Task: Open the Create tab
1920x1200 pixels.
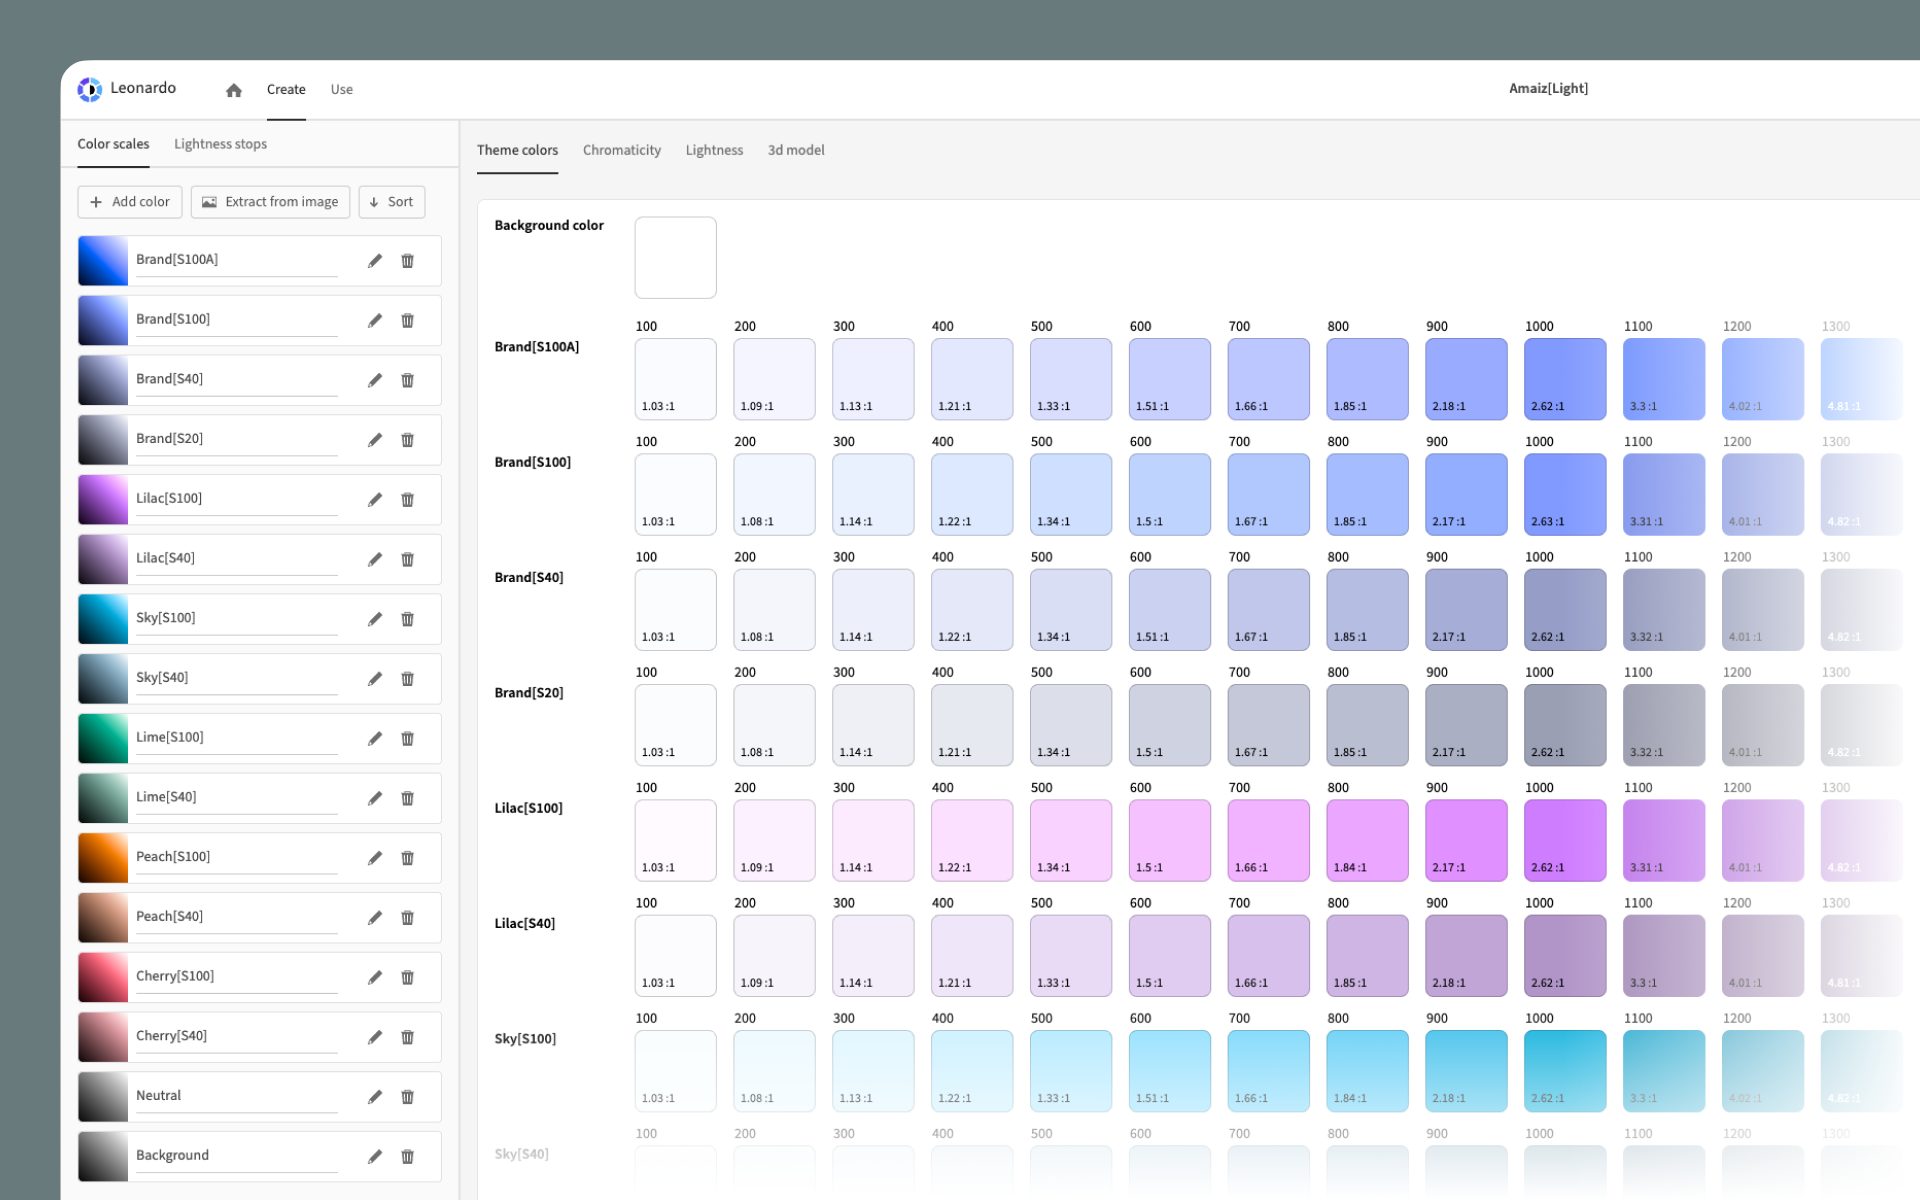Action: [x=286, y=89]
